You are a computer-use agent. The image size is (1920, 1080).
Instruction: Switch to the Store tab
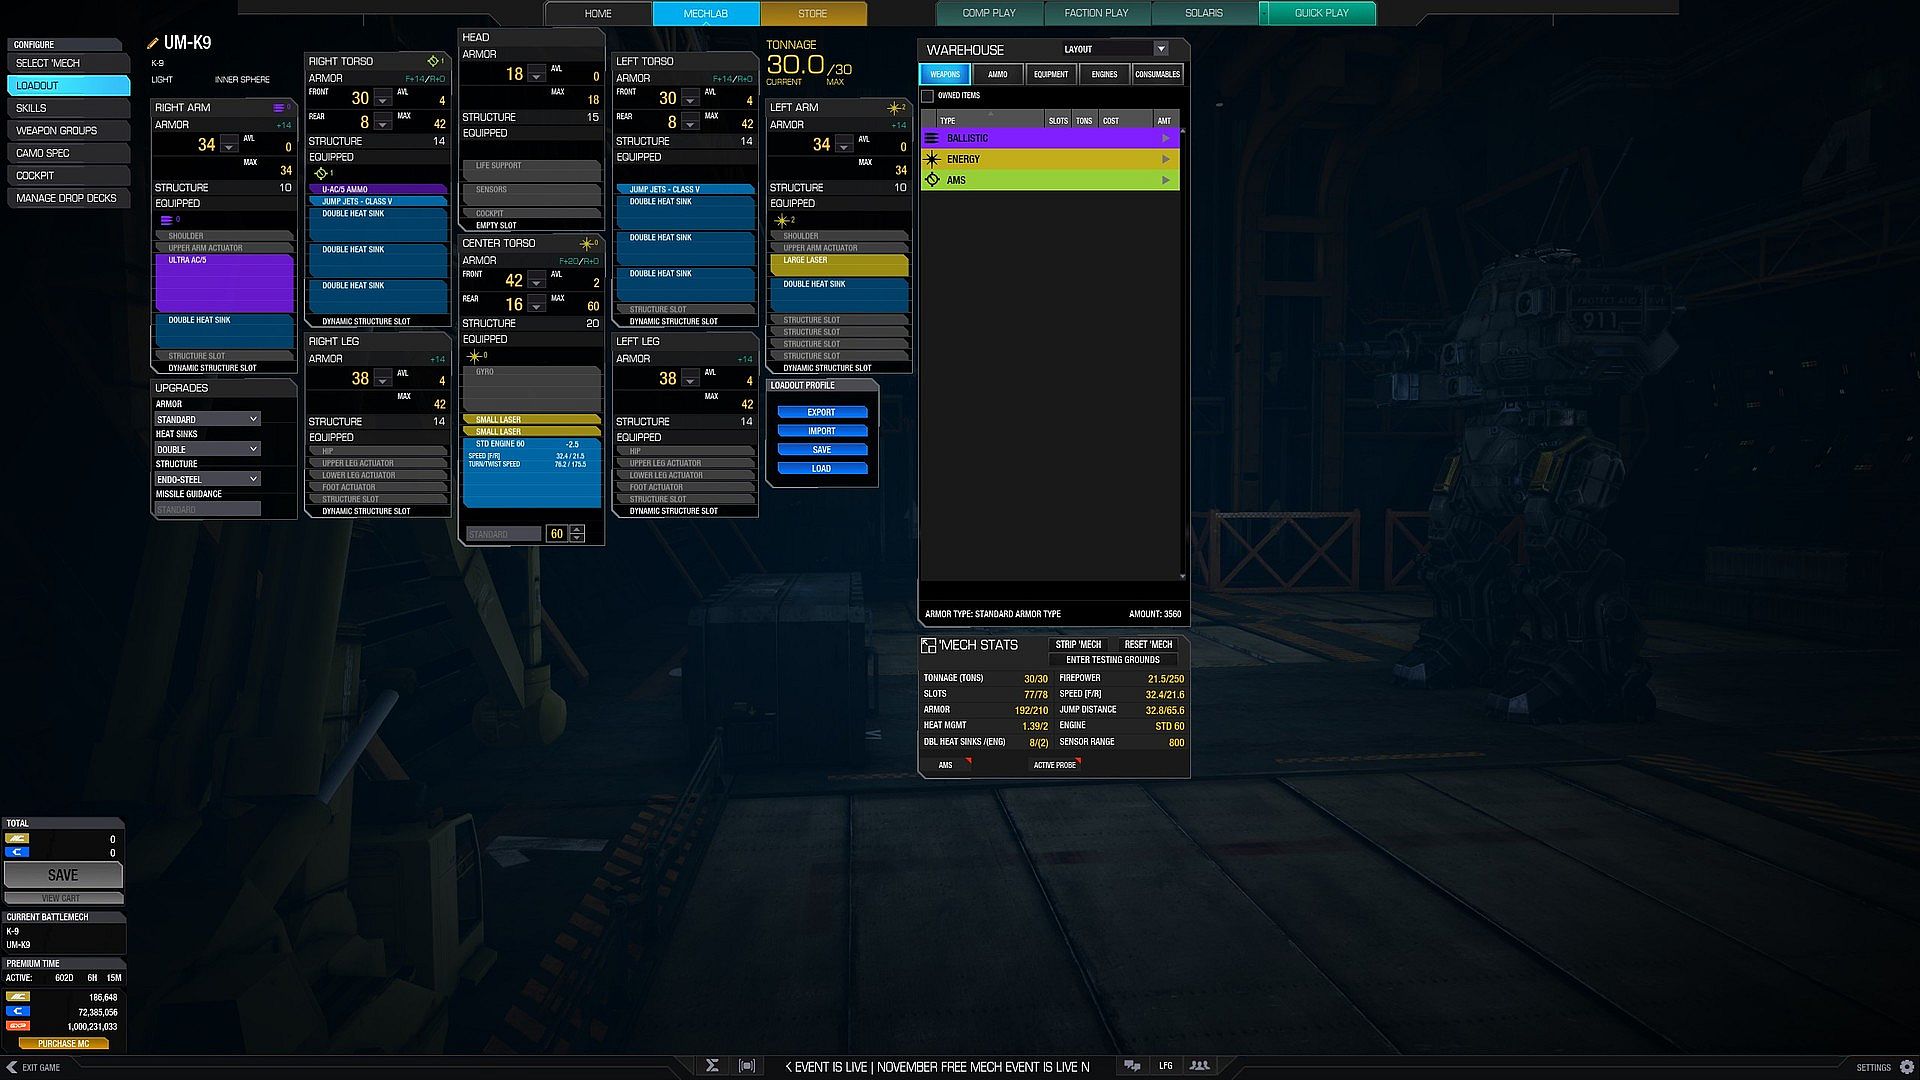pos(813,14)
